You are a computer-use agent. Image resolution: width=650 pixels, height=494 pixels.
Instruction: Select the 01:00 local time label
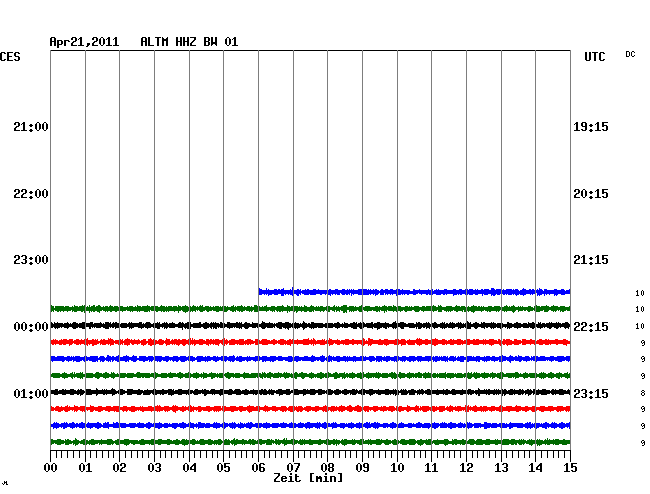pos(31,393)
